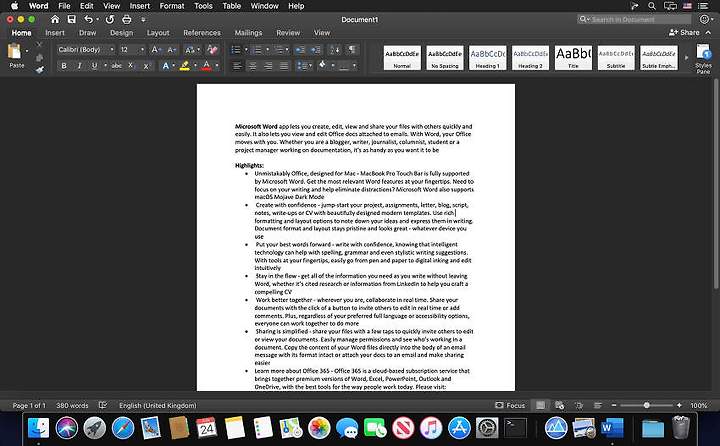720x446 pixels.
Task: Apply yellow text highlight colour
Action: (185, 66)
